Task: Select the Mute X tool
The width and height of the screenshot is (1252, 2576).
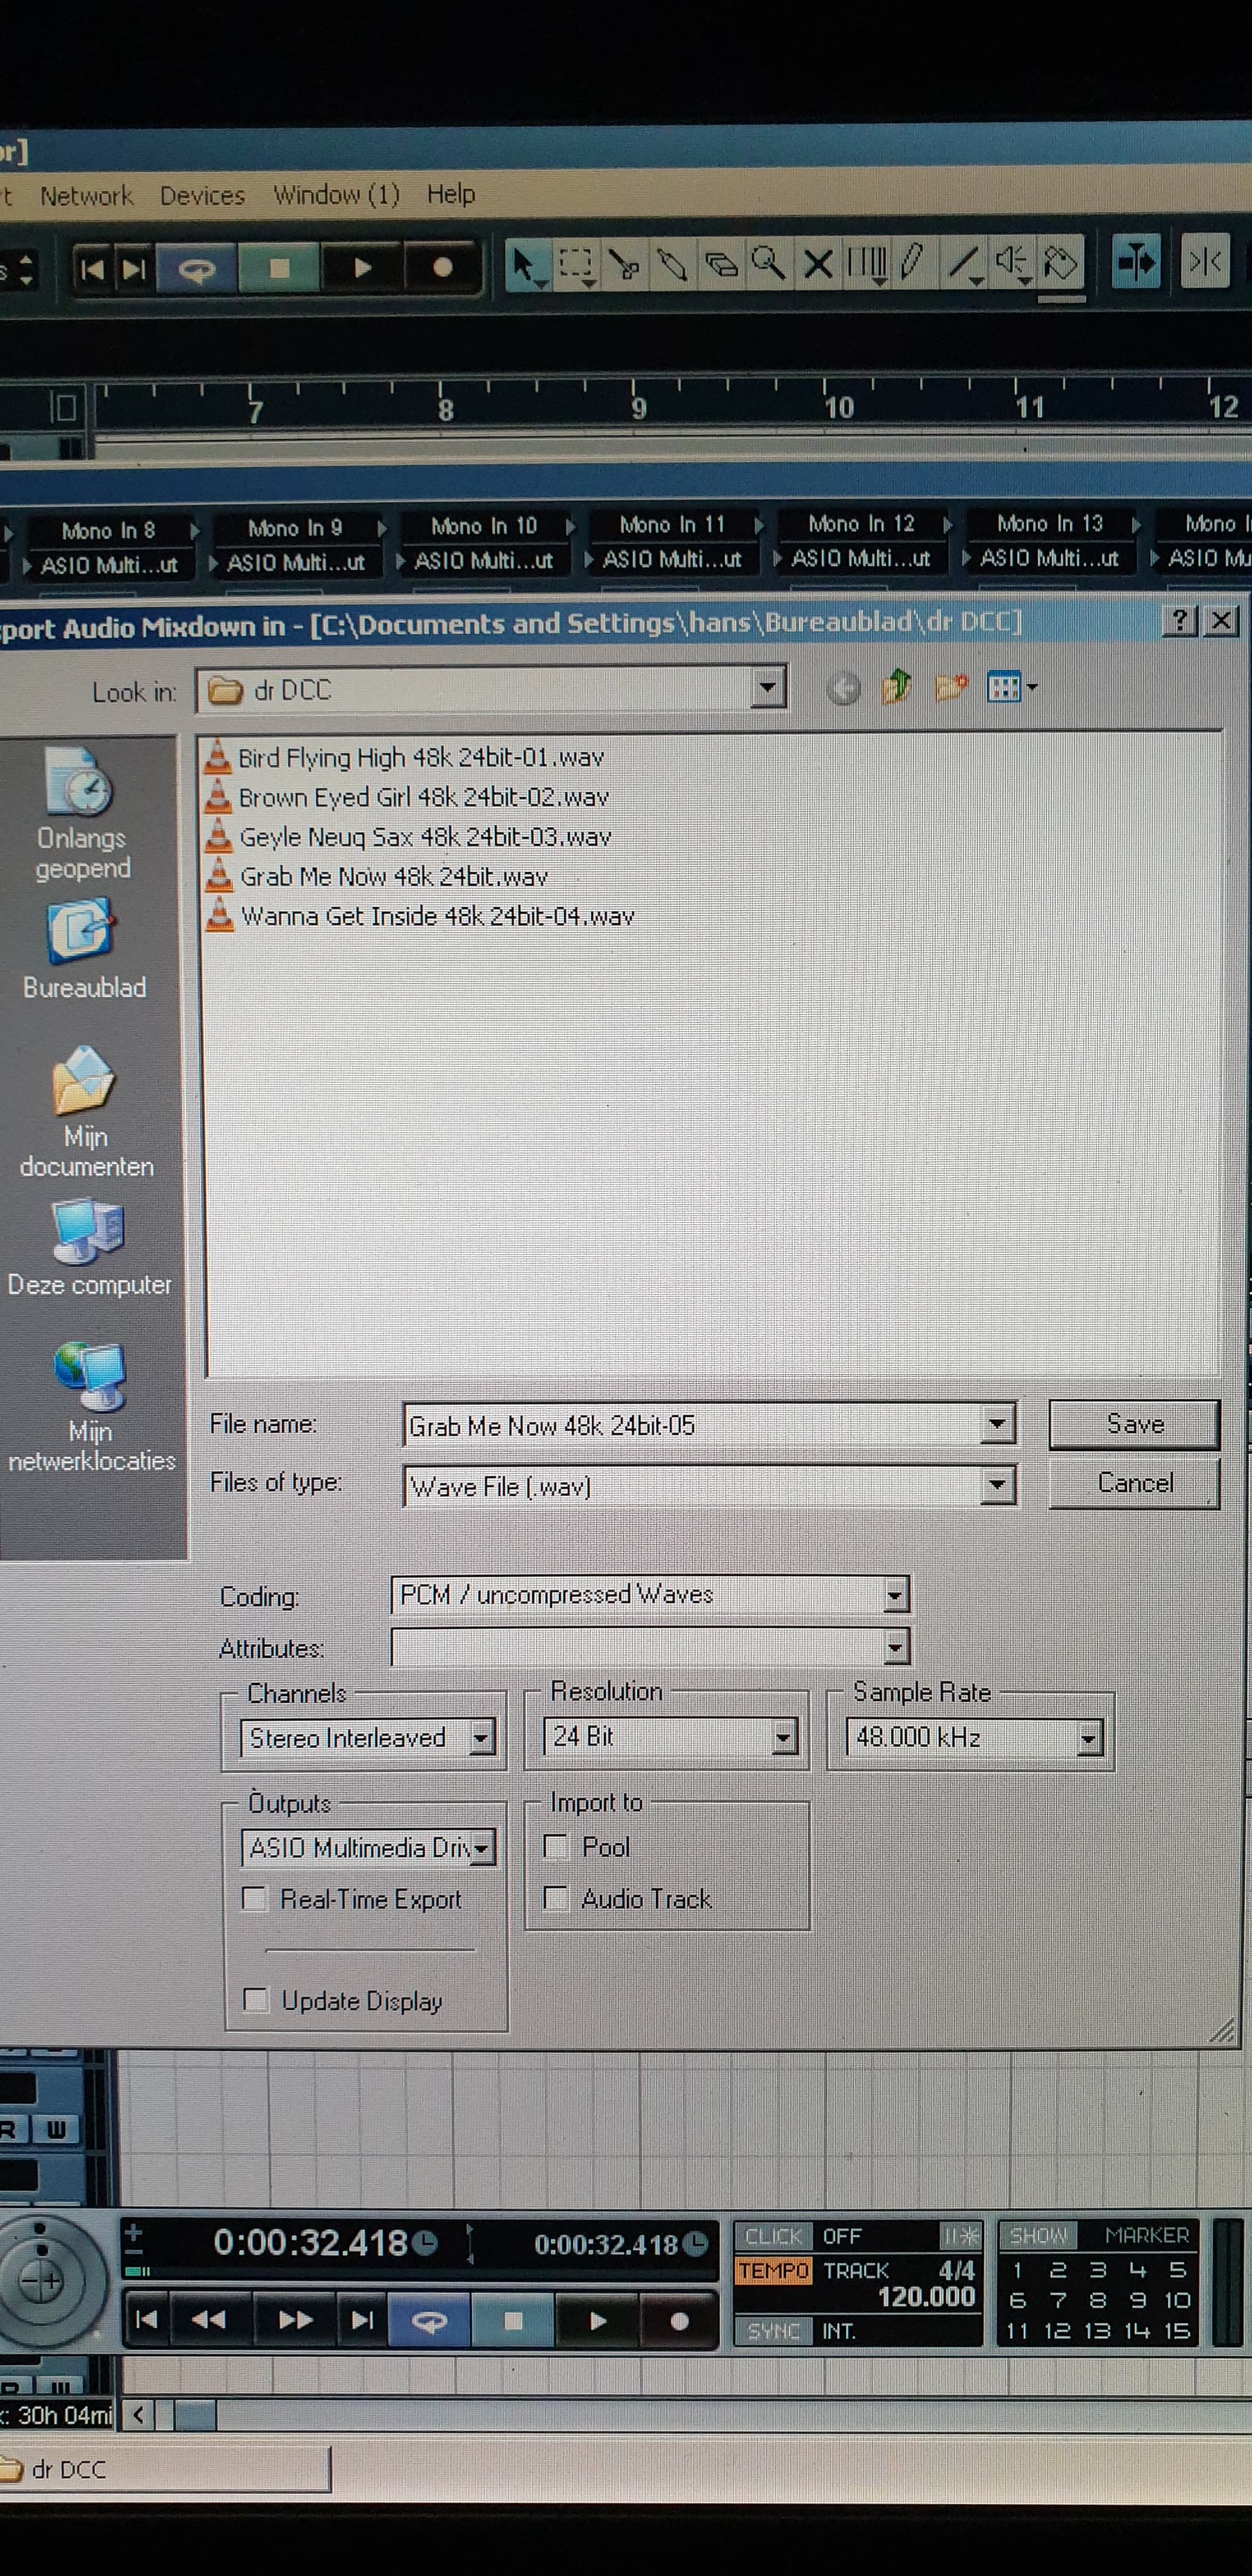Action: pyautogui.click(x=818, y=265)
